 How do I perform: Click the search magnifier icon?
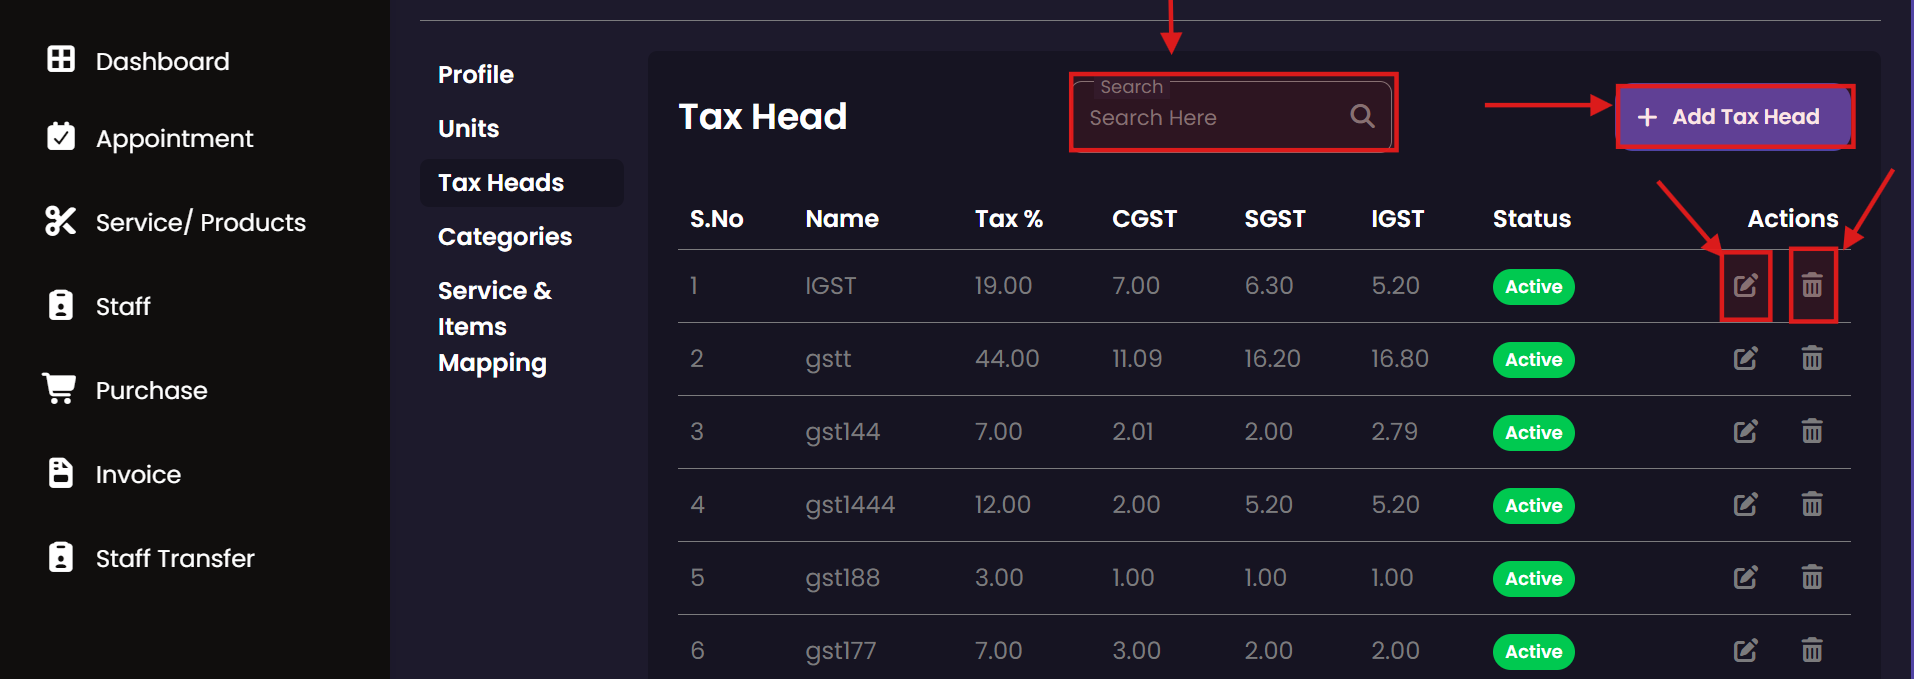pos(1362,116)
